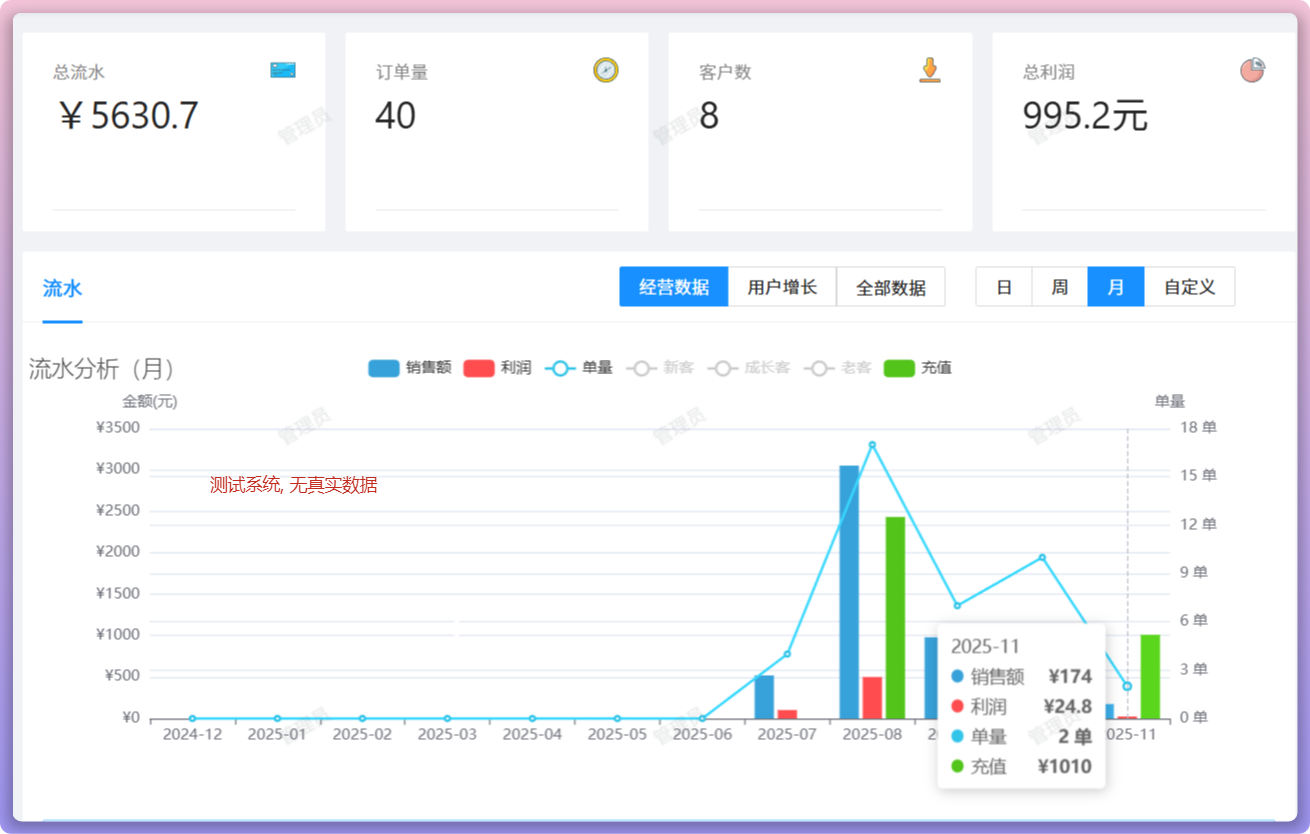Select the 日 time range button
This screenshot has width=1310, height=834.
(x=1004, y=287)
